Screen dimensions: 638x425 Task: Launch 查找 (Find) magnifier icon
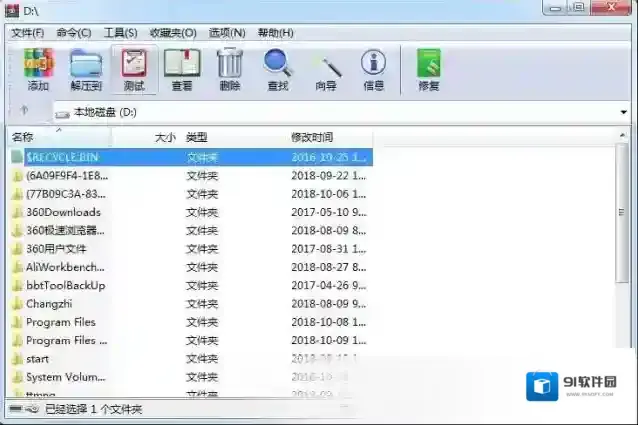click(x=277, y=69)
